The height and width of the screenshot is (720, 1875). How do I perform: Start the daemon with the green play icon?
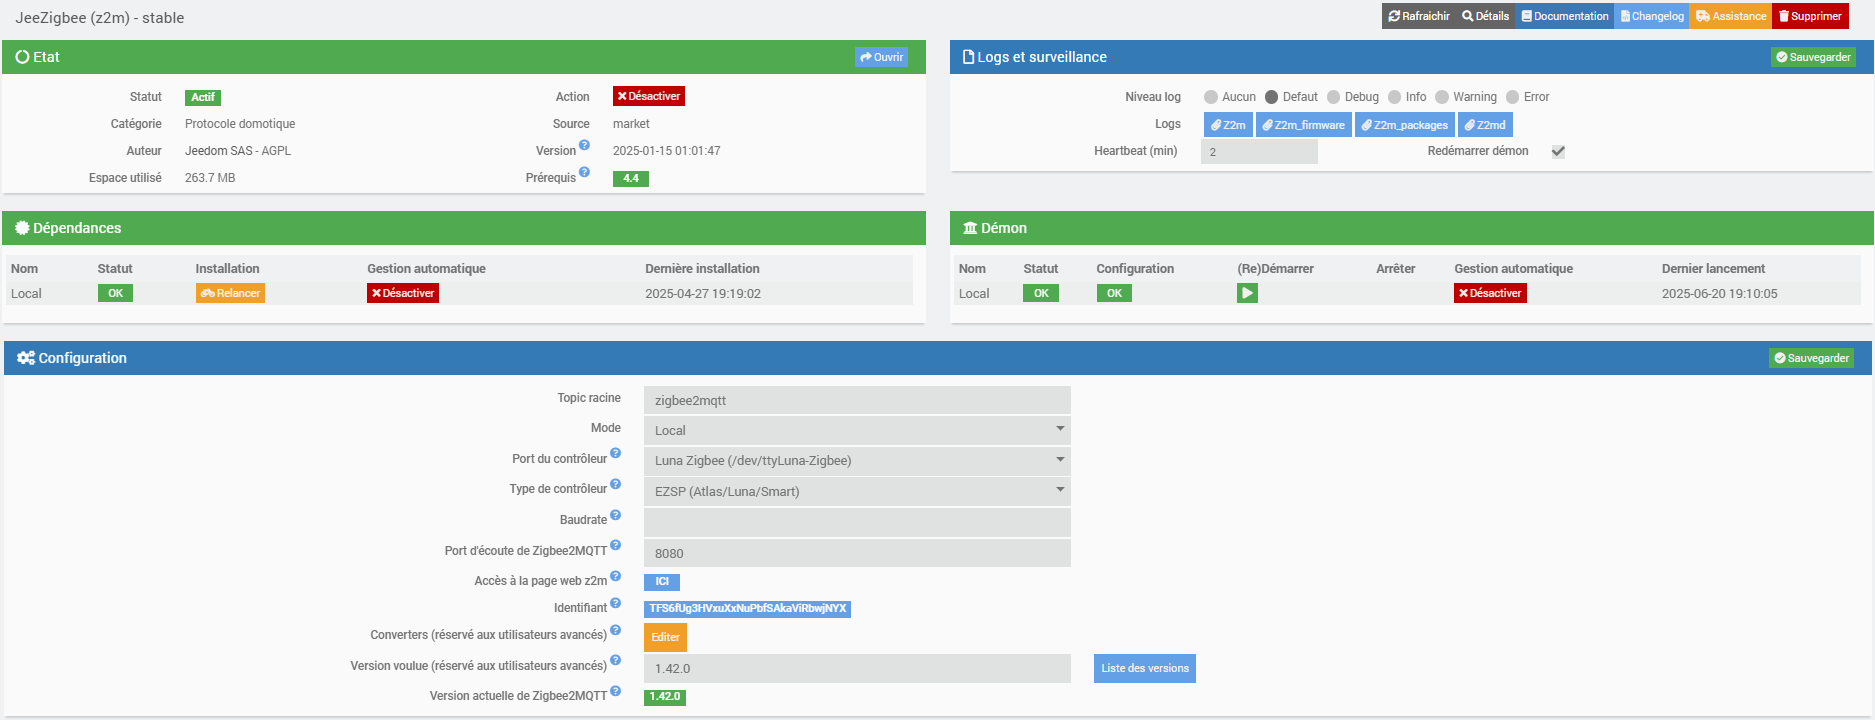pos(1247,293)
